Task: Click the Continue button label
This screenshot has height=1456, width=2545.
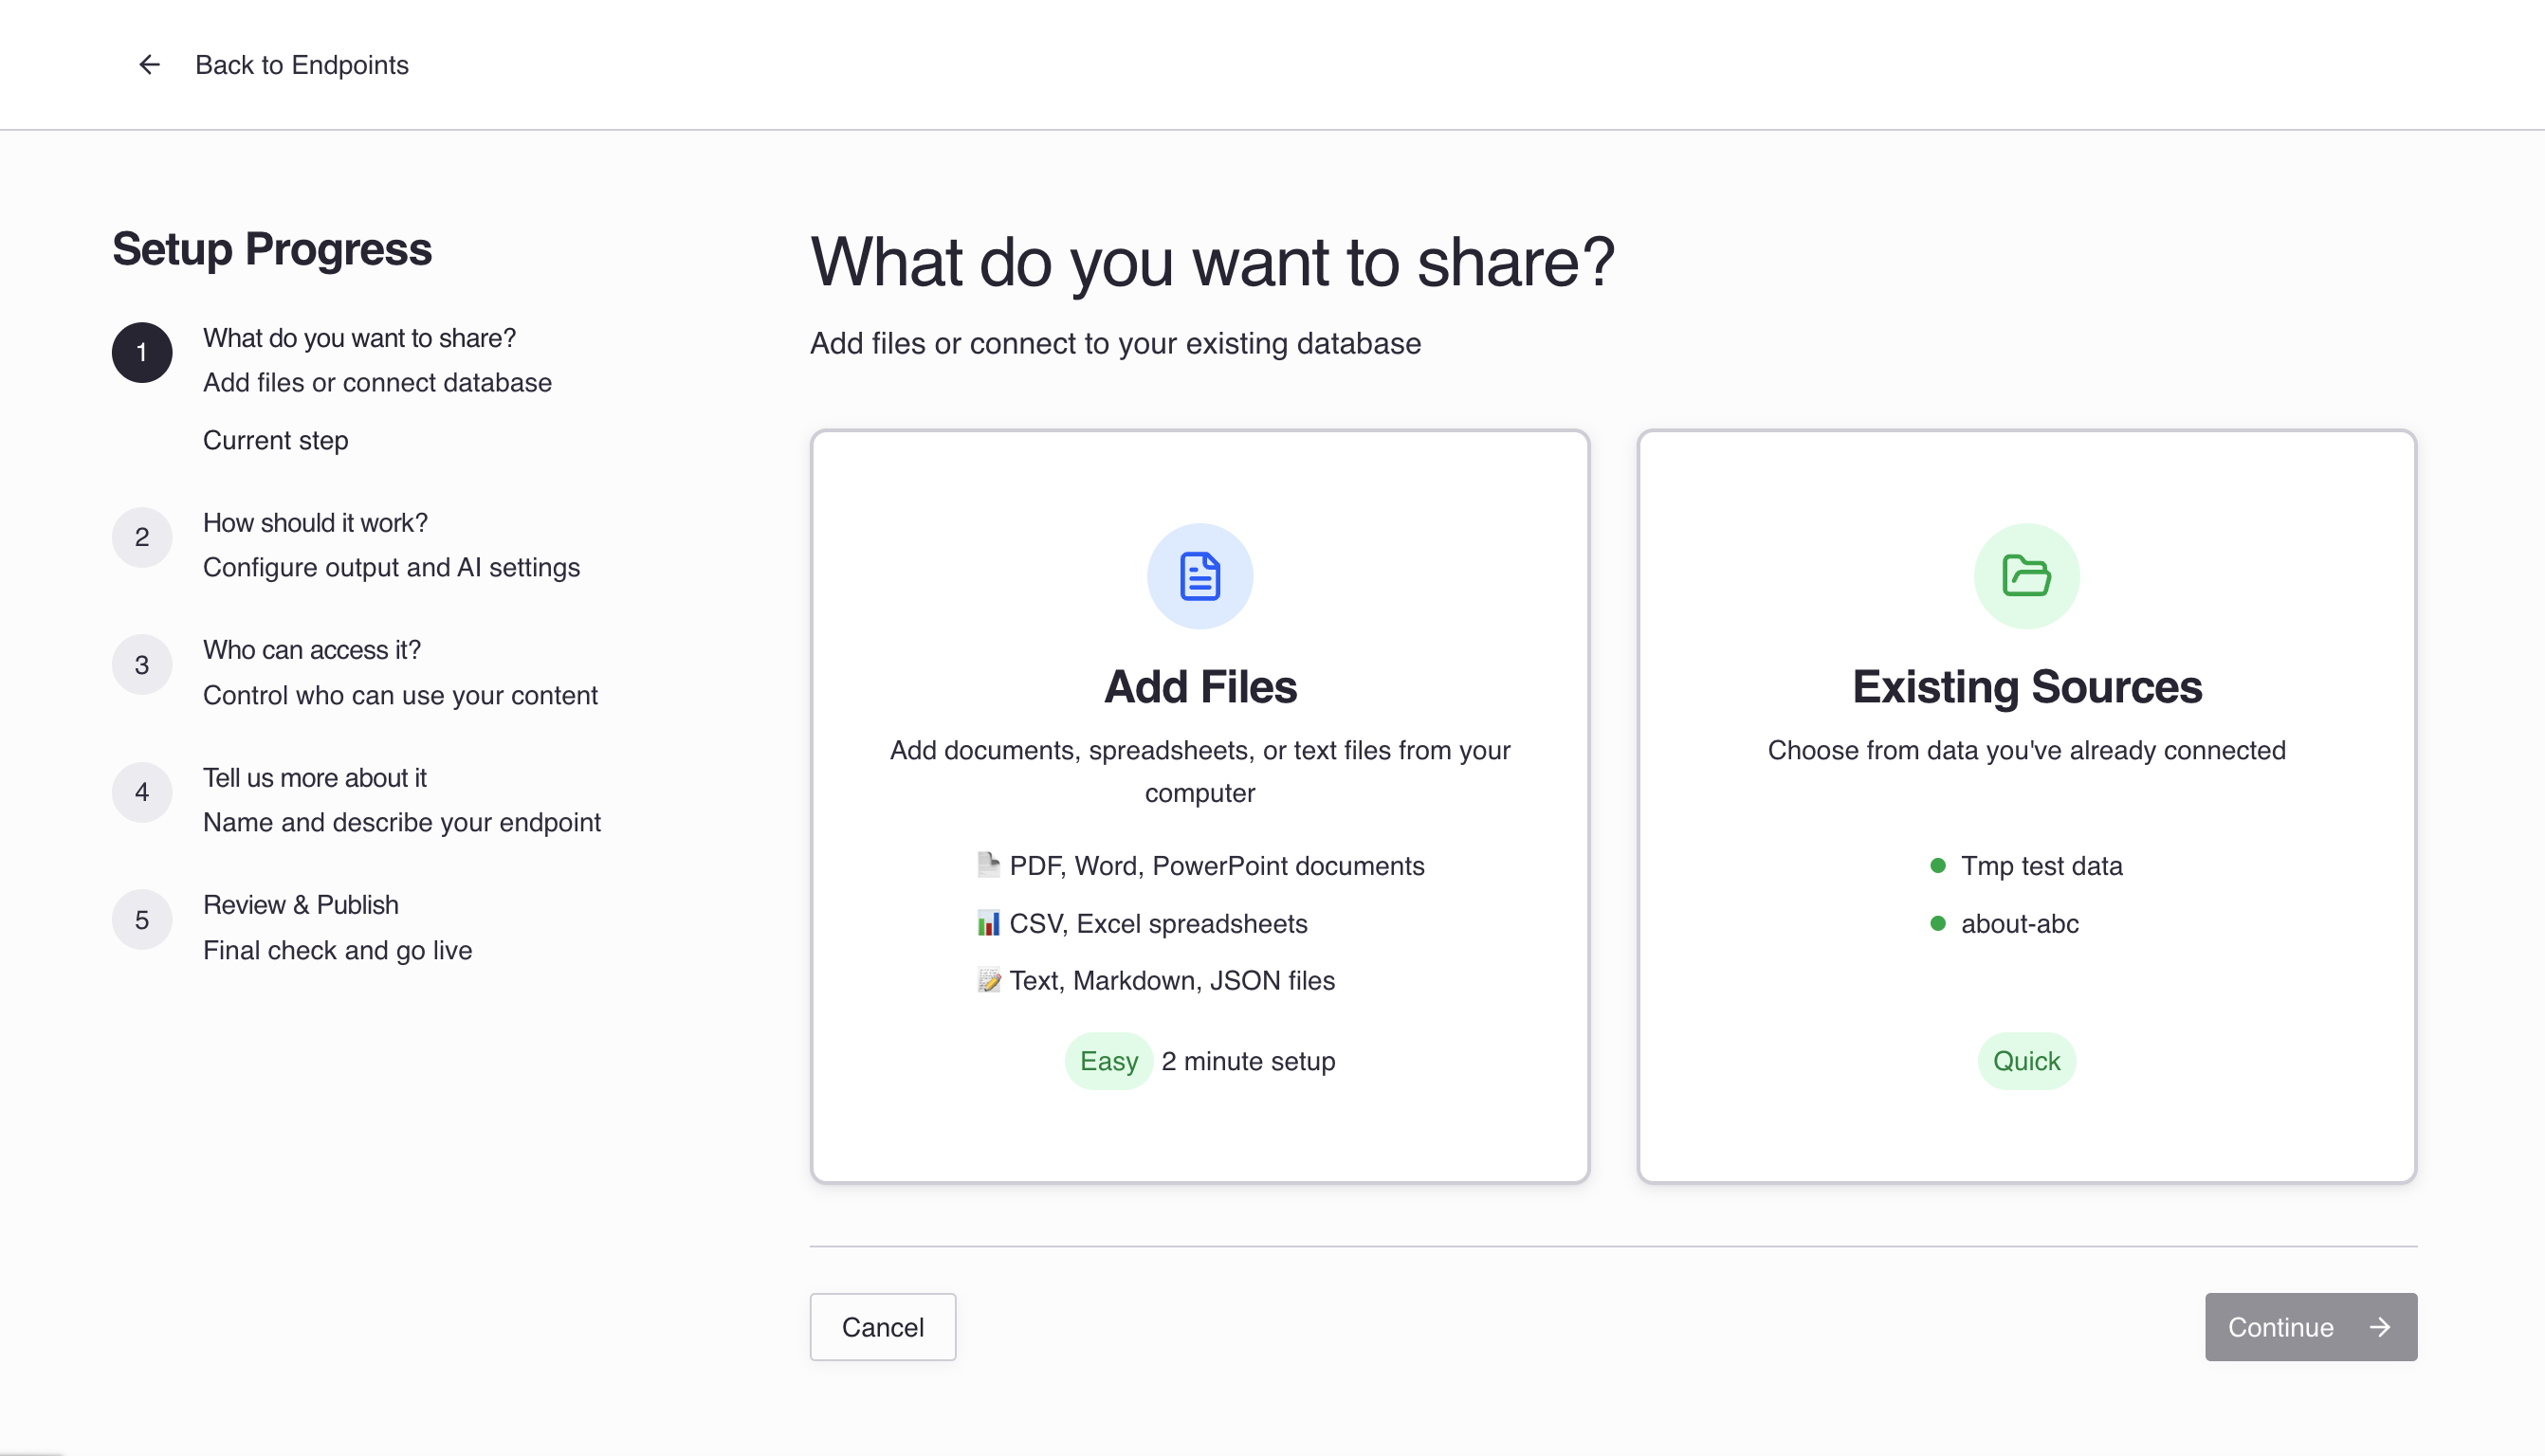Action: (2280, 1326)
